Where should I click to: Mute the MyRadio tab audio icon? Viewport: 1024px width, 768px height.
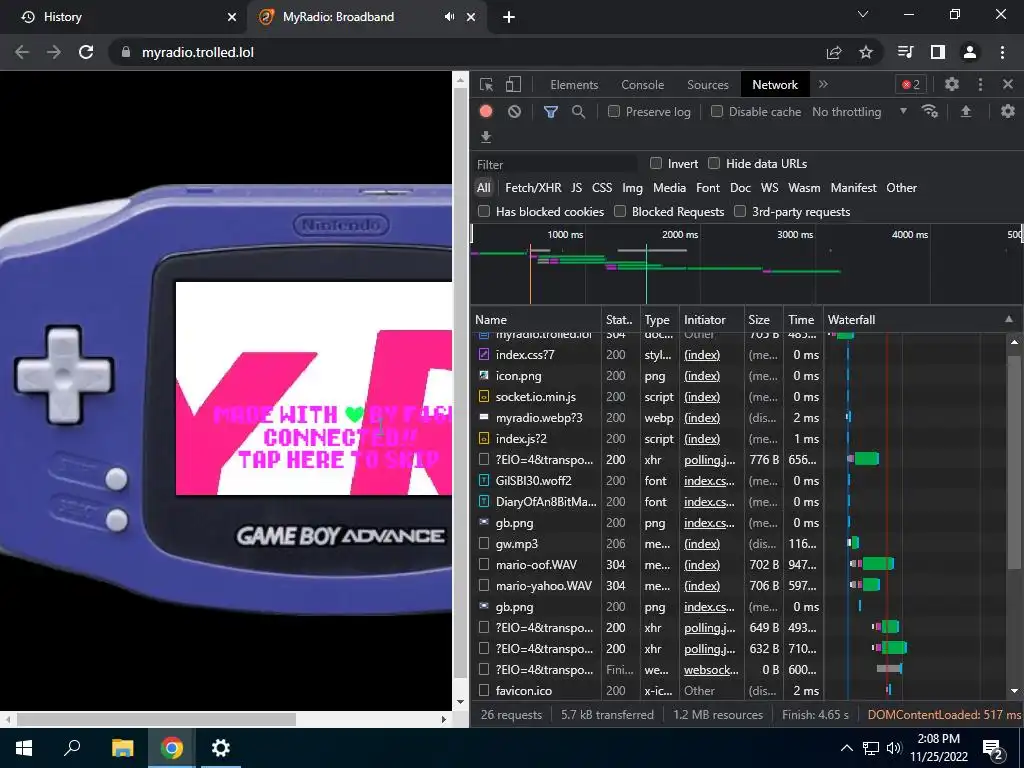click(x=449, y=17)
